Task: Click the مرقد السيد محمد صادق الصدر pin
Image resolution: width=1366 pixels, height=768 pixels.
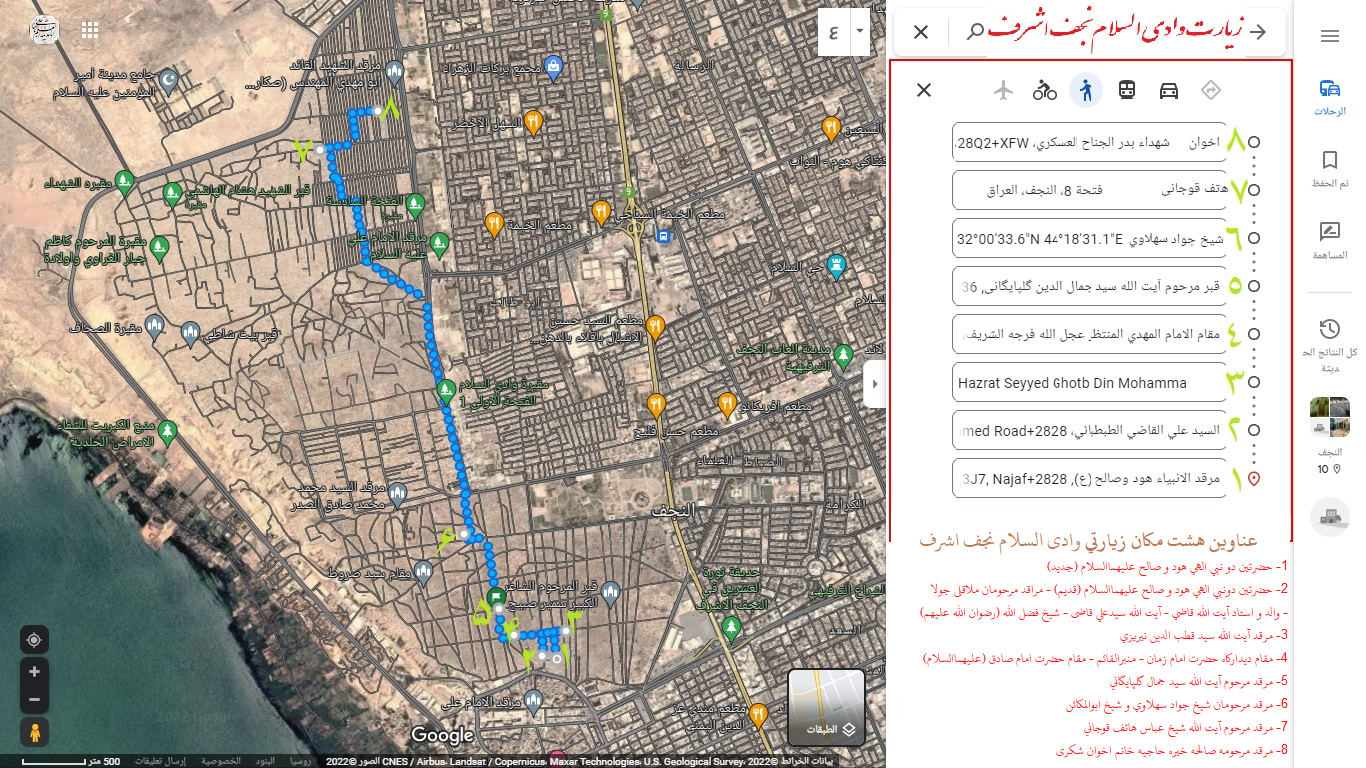Action: pyautogui.click(x=397, y=494)
